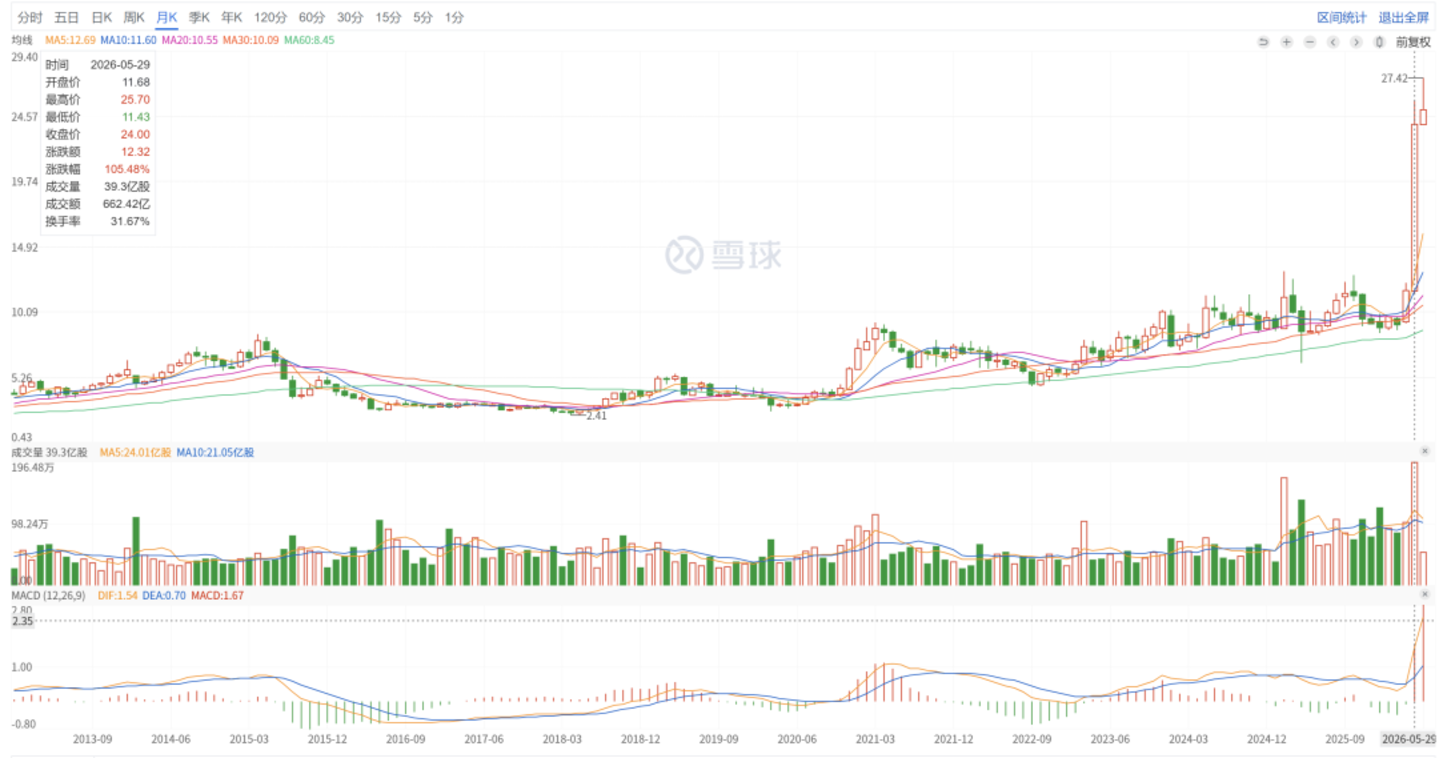Click the volume MA5:24.01亿股 label
Screen dimensions: 1439x758
135,452
